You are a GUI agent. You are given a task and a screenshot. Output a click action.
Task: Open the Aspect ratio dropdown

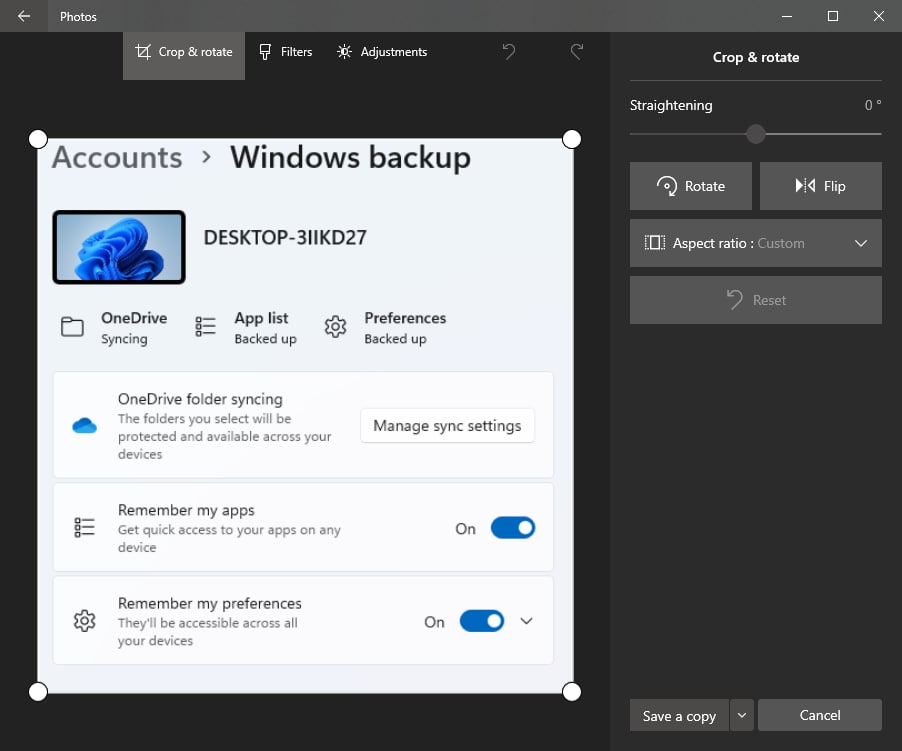click(755, 243)
